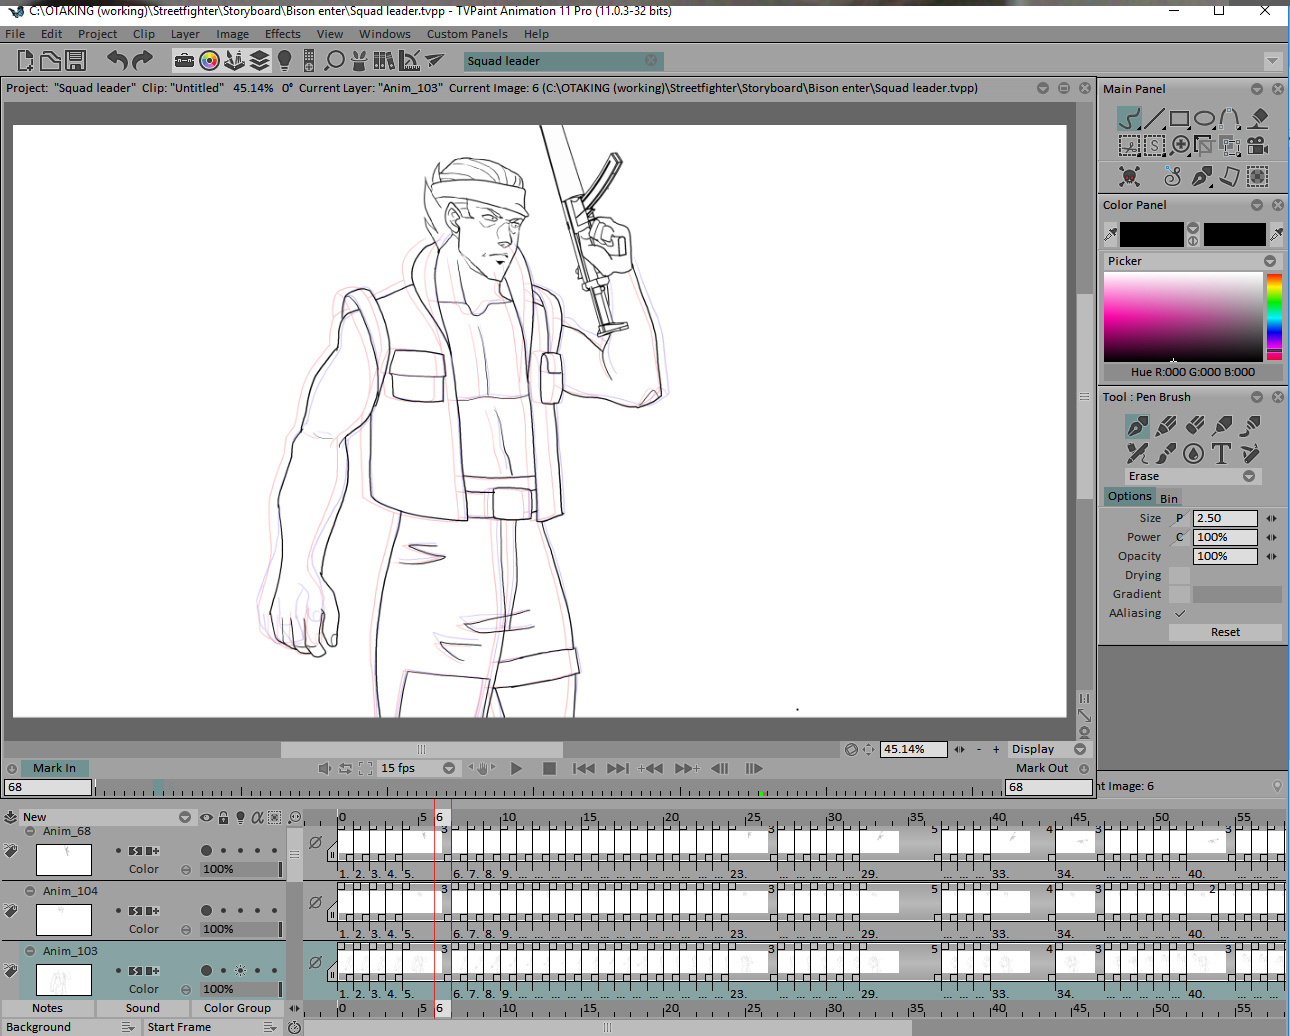The width and height of the screenshot is (1290, 1036).
Task: Click the layers stack icon in toolbar
Action: point(260,61)
